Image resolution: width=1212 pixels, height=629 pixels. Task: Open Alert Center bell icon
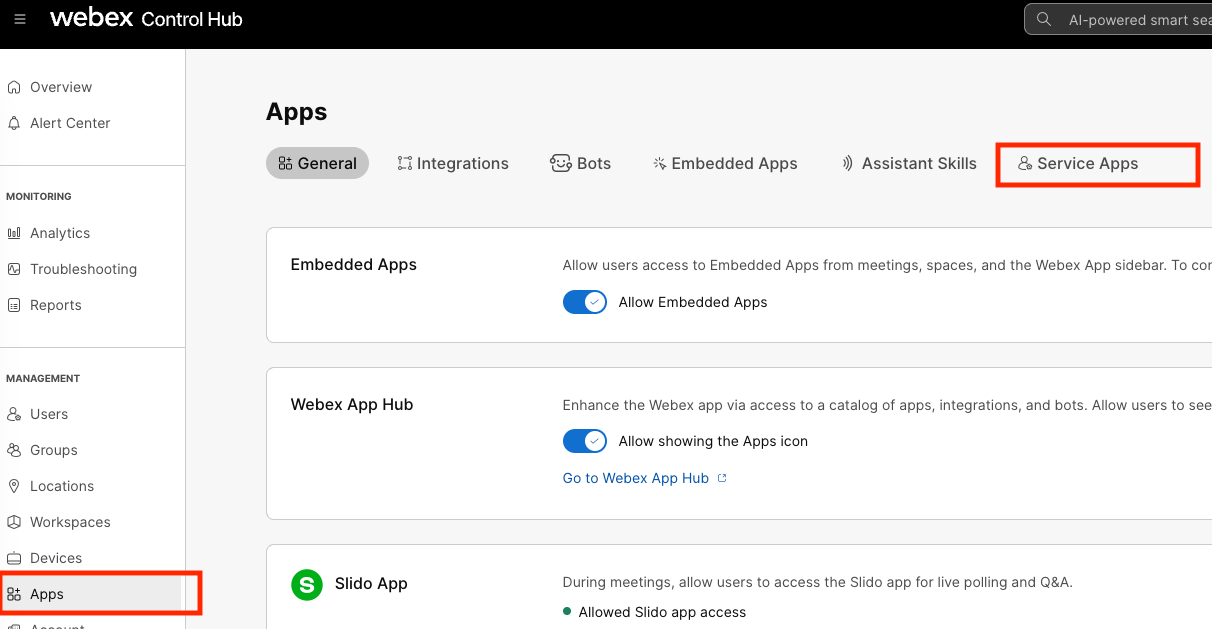coord(14,123)
